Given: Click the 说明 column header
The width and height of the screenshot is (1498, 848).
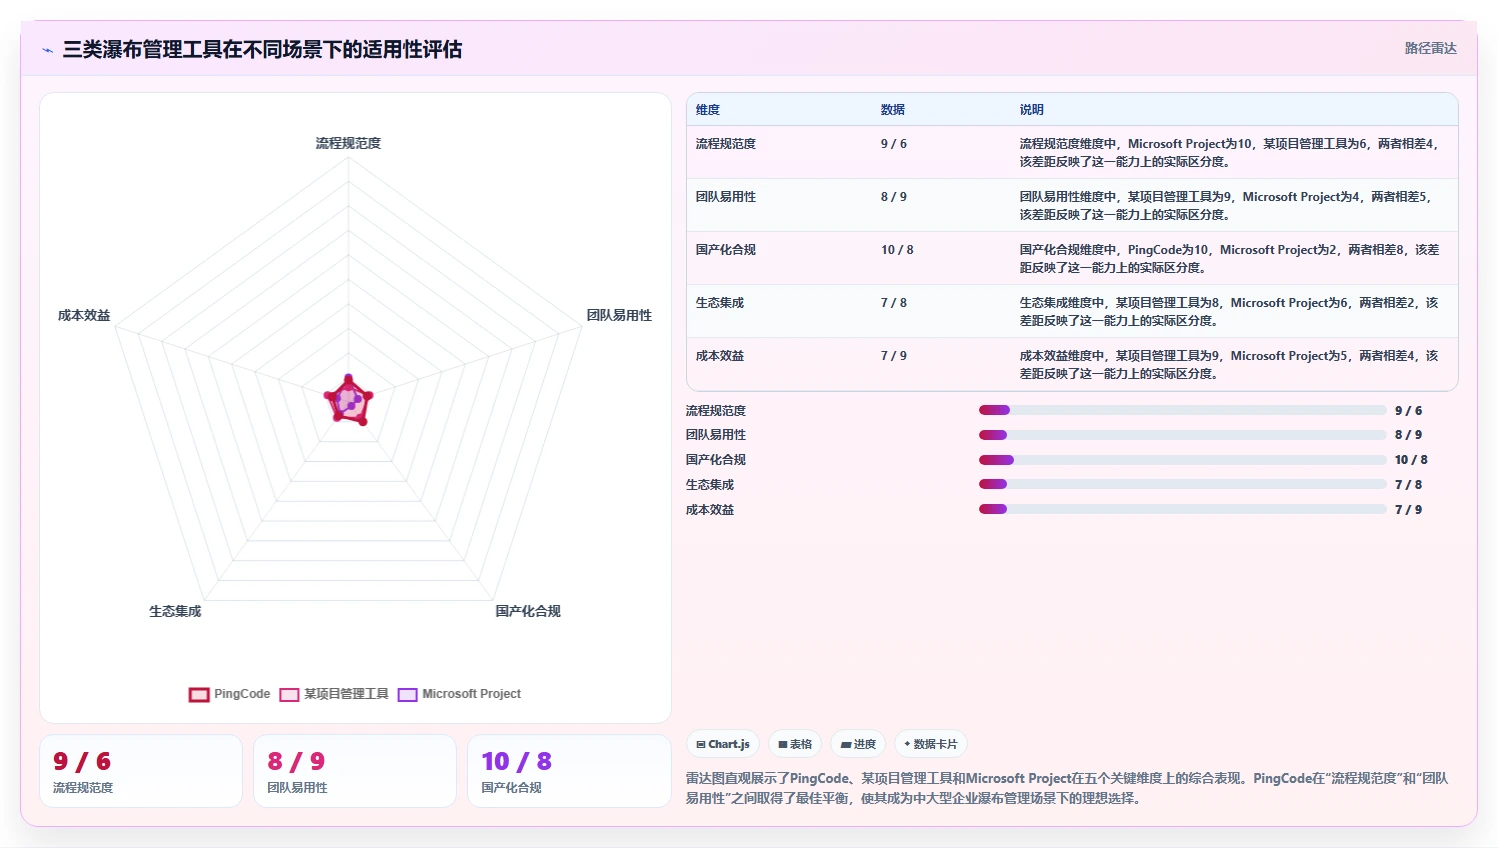Looking at the screenshot, I should pyautogui.click(x=1032, y=110).
